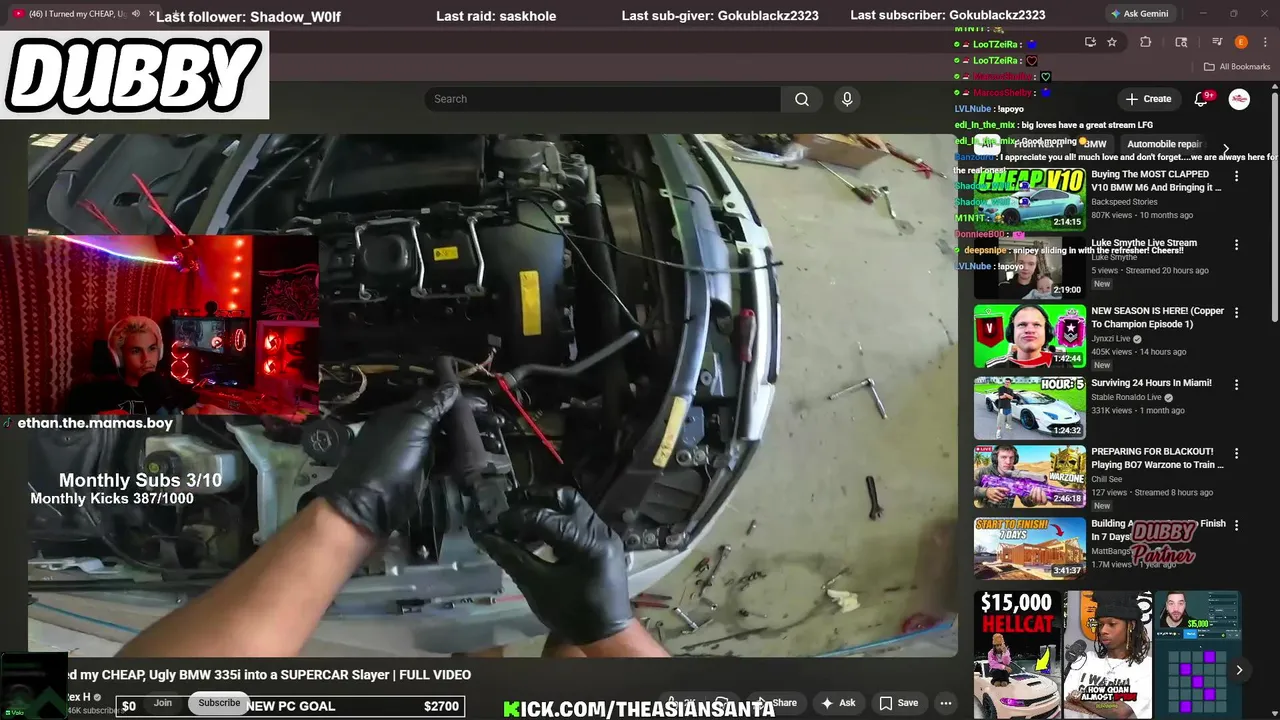Click 7 Days building video thumbnail
1280x720 pixels.
(x=1029, y=548)
